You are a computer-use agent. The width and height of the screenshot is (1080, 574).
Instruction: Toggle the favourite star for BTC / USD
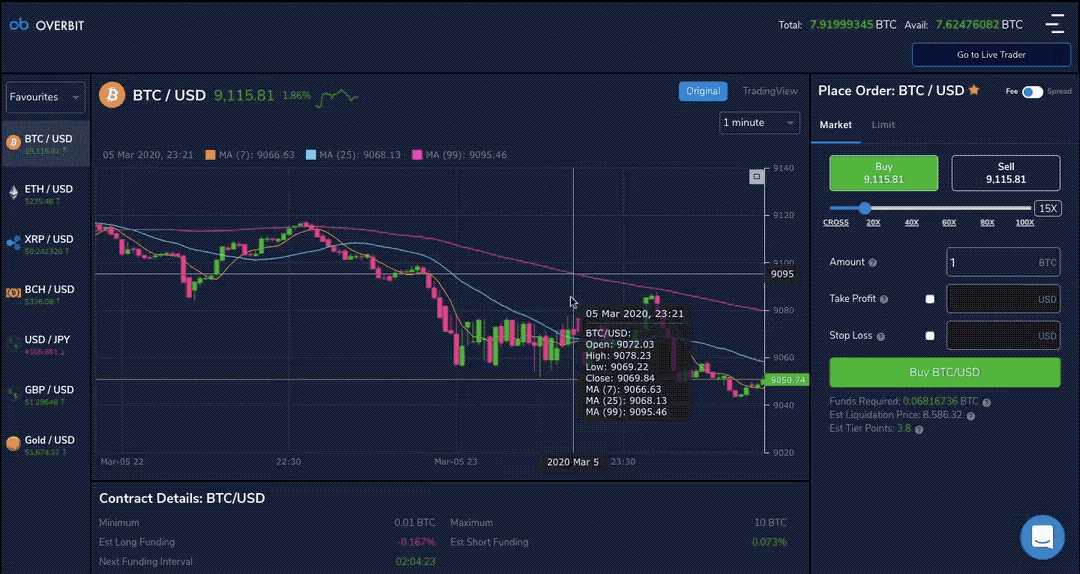pos(974,90)
